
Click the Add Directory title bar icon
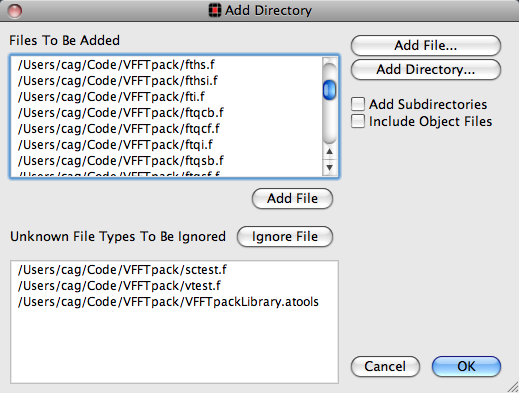point(215,10)
